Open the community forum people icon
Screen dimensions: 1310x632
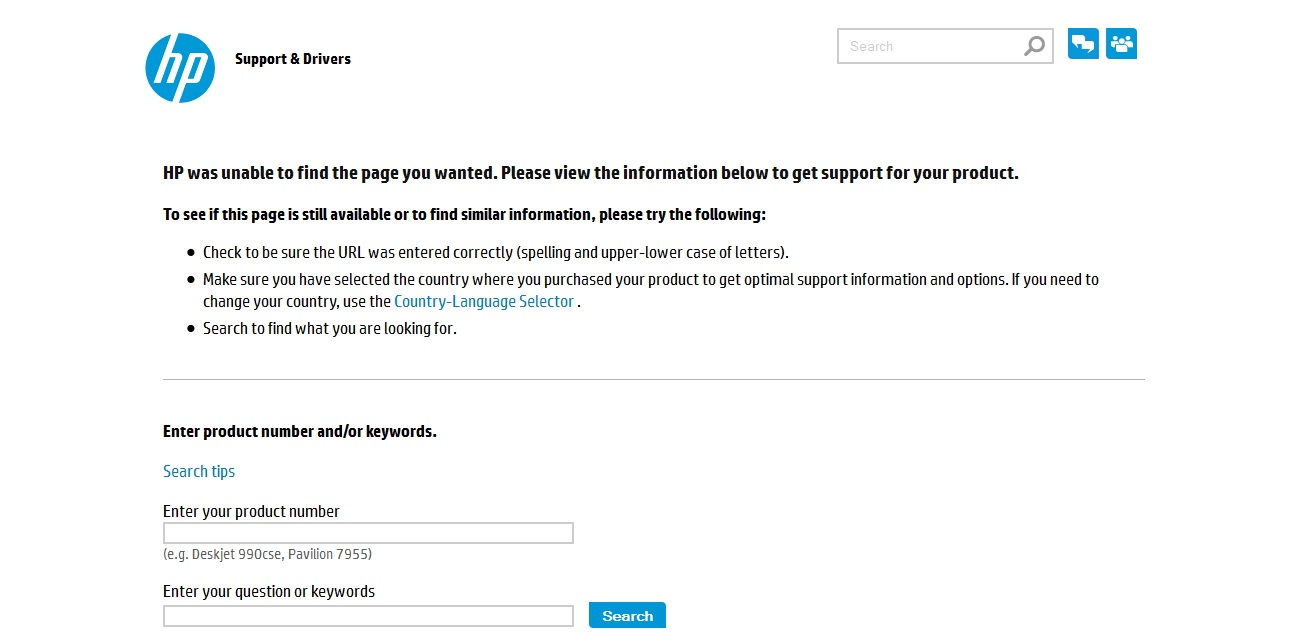pos(1121,44)
